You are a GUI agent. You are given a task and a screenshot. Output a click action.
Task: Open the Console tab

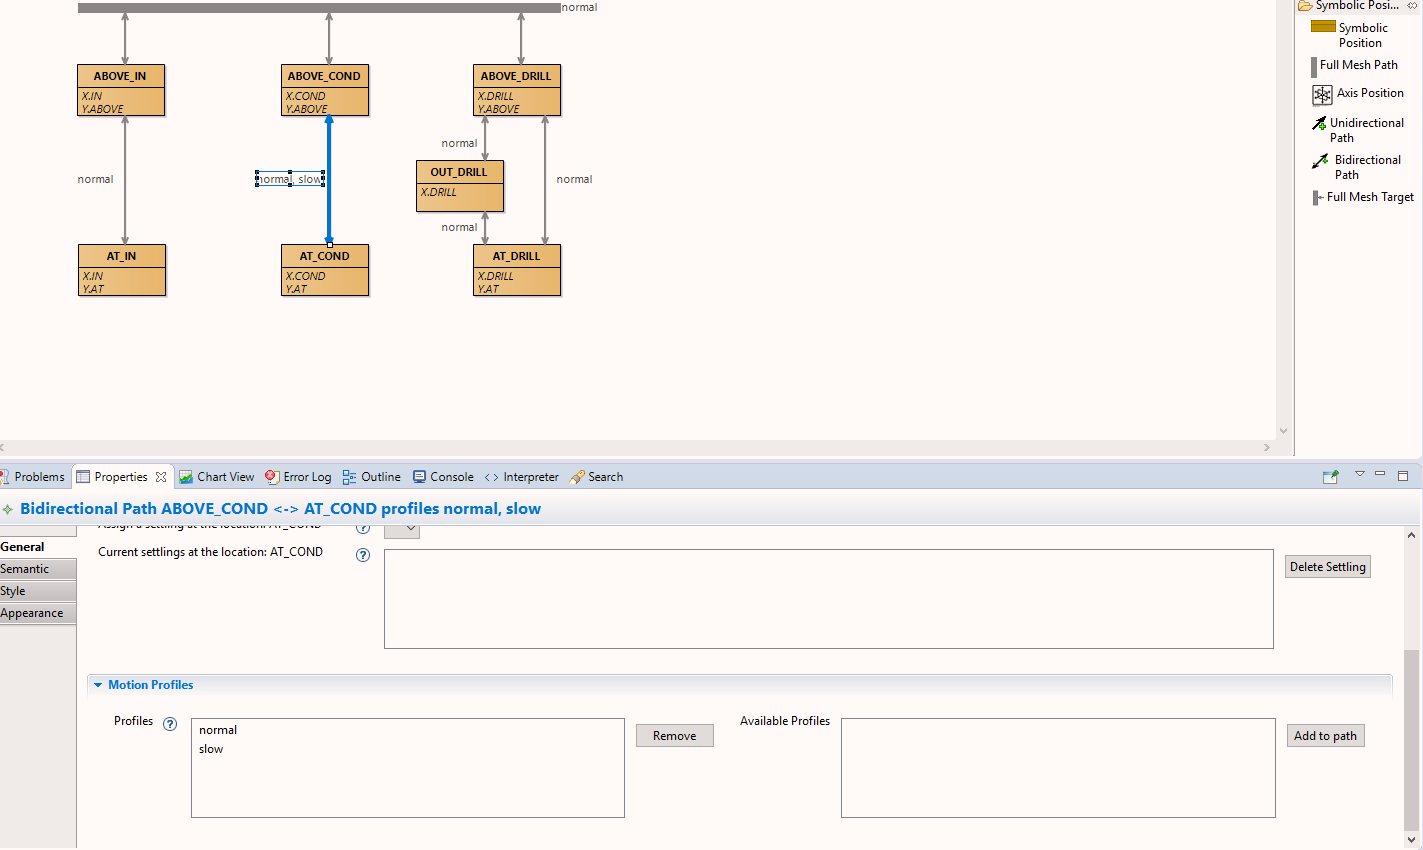point(443,477)
